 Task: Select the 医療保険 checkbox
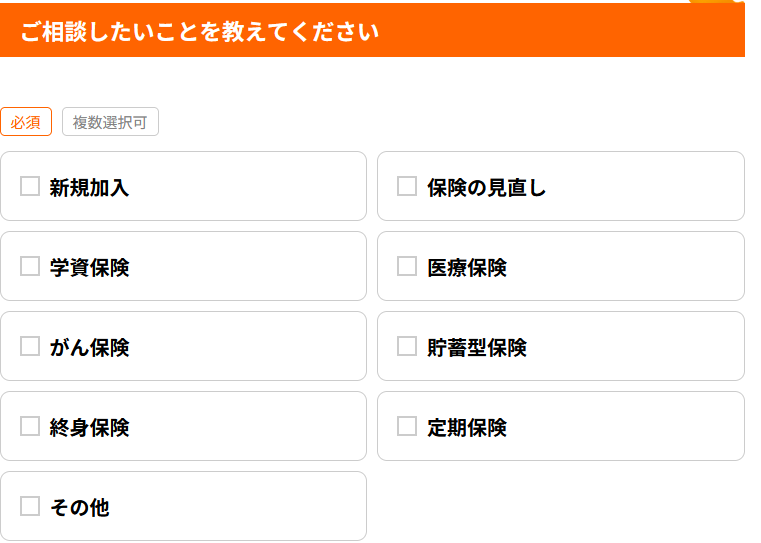(407, 266)
